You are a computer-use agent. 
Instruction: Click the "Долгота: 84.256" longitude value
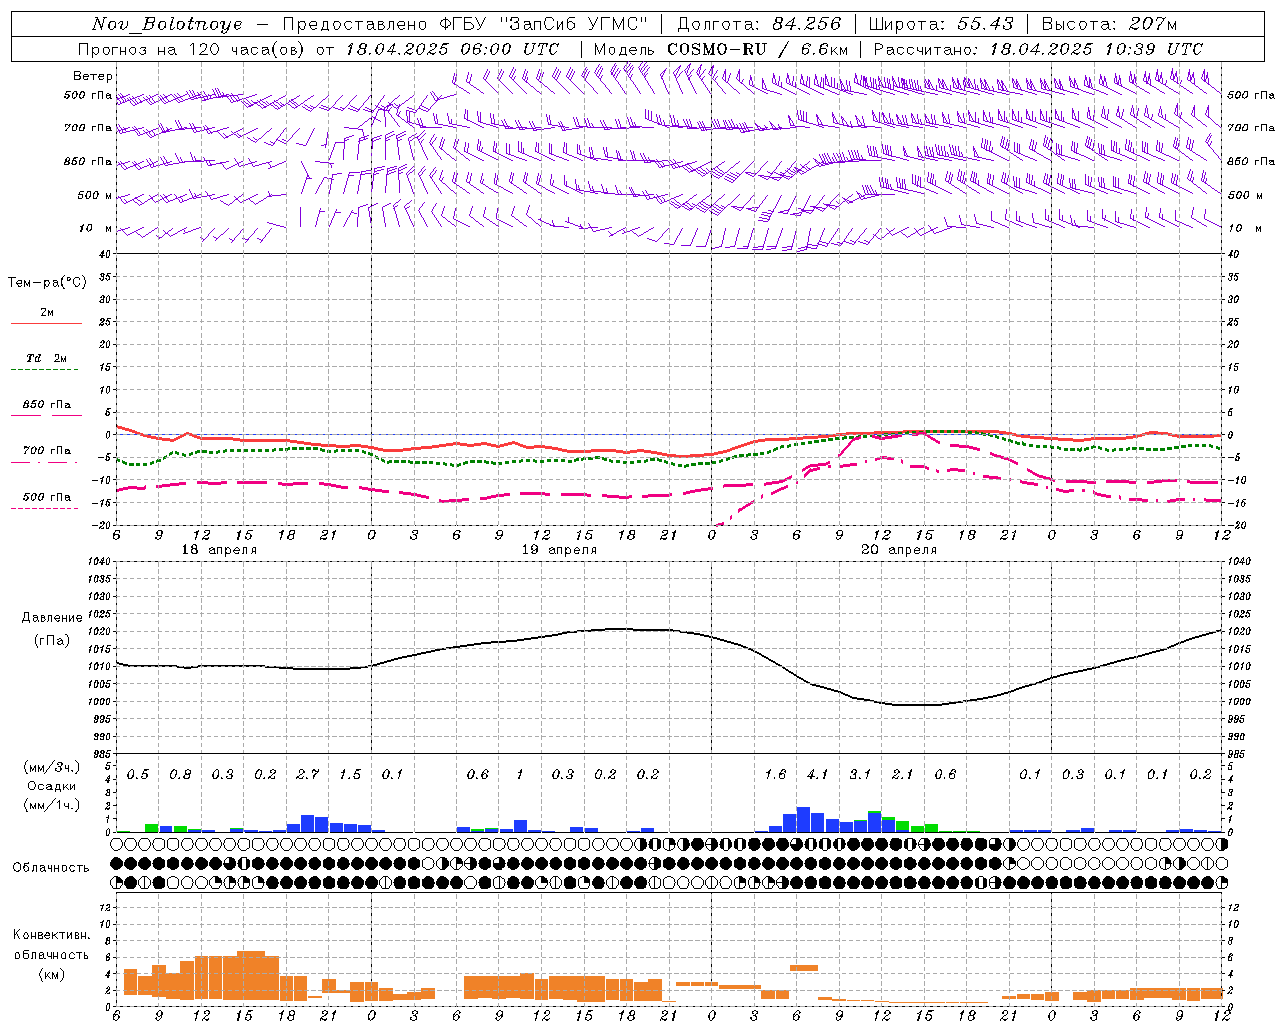(759, 24)
